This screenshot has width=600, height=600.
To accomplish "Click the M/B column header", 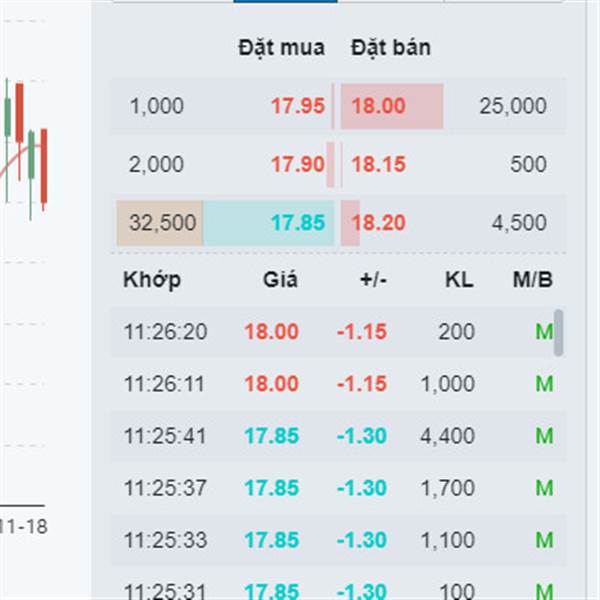I will [x=532, y=280].
